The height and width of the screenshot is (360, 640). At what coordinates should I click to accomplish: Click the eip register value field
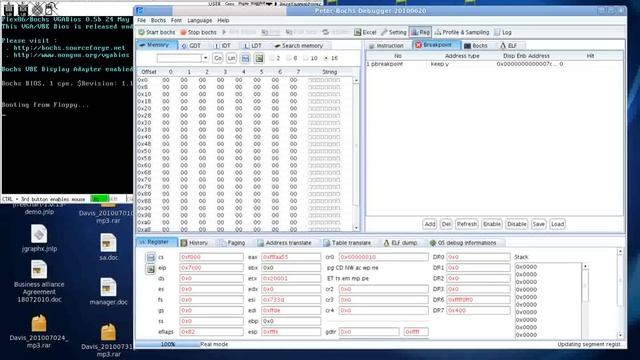pyautogui.click(x=211, y=268)
